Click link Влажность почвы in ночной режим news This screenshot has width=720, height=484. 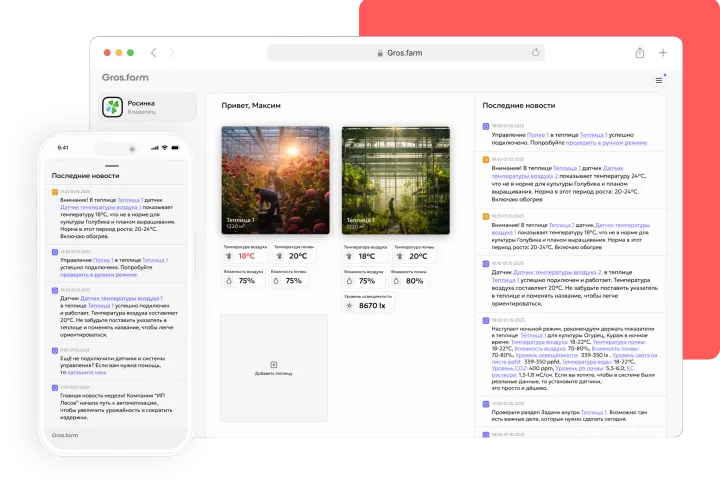pos(615,349)
